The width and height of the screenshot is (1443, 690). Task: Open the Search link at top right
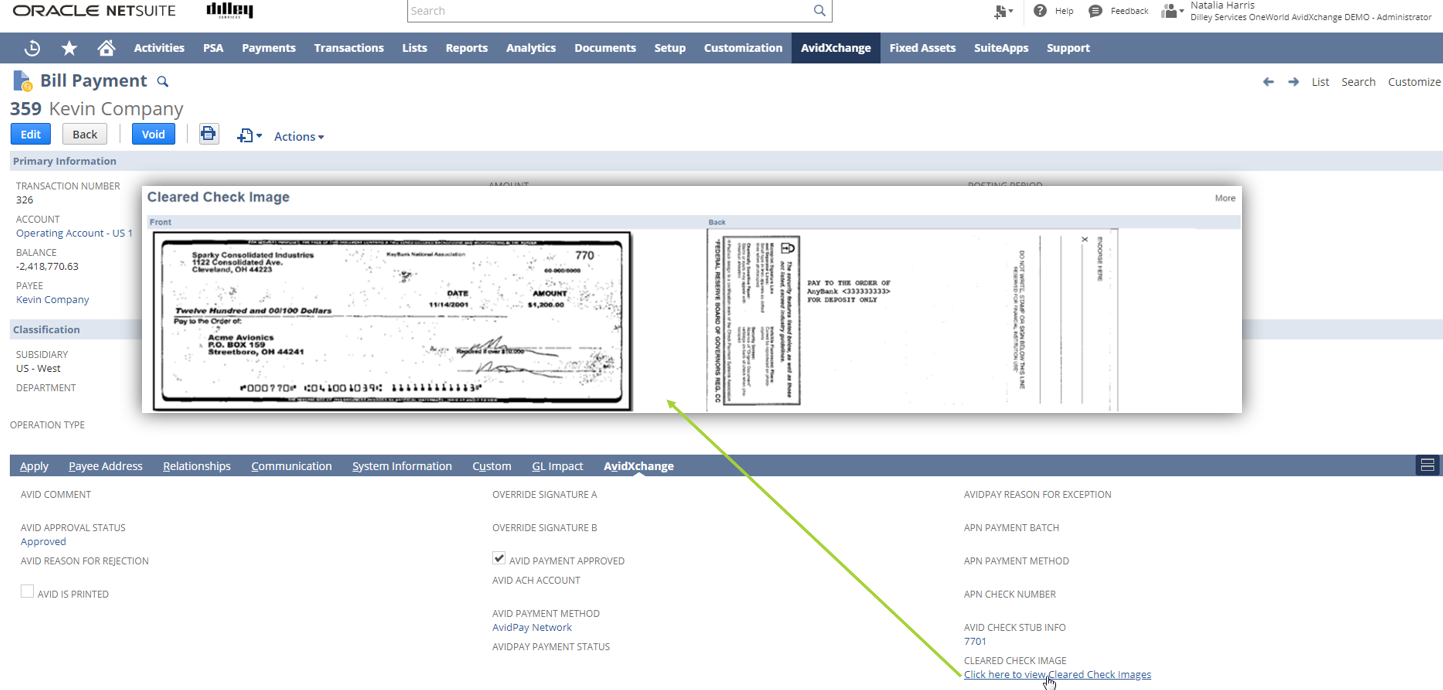point(1358,82)
